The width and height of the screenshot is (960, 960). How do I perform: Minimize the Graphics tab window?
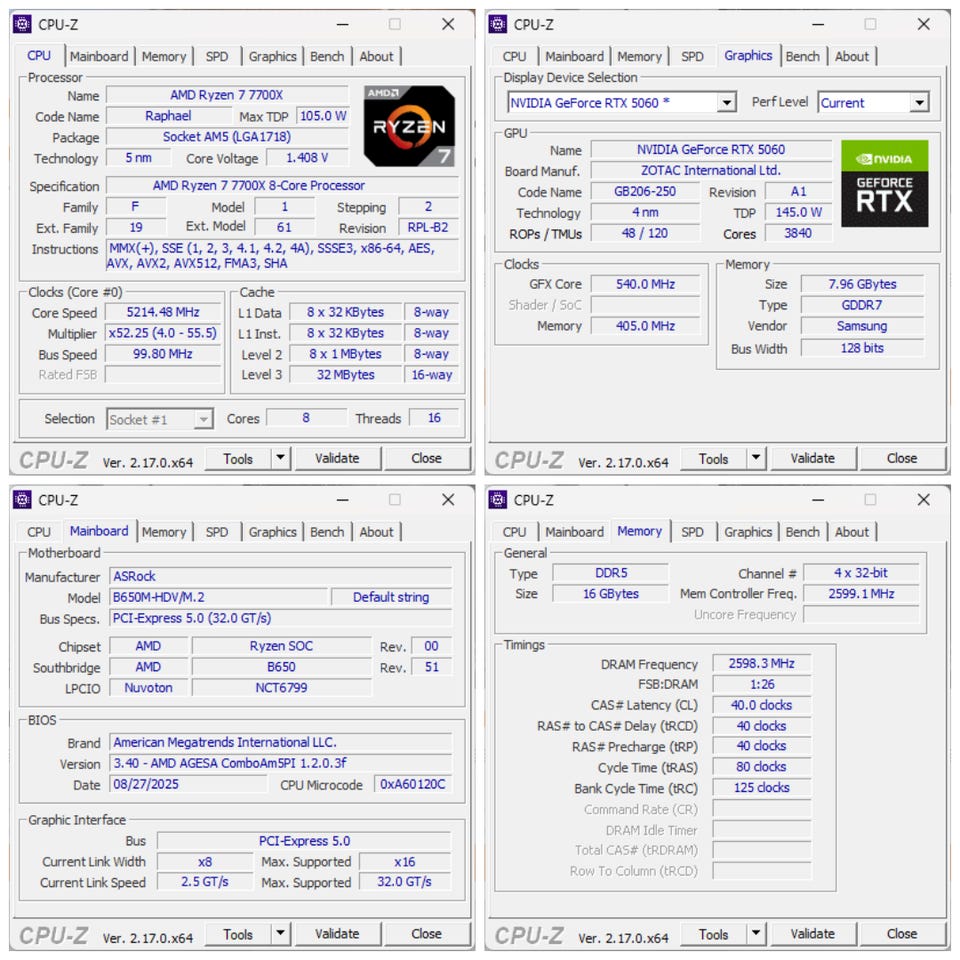818,24
